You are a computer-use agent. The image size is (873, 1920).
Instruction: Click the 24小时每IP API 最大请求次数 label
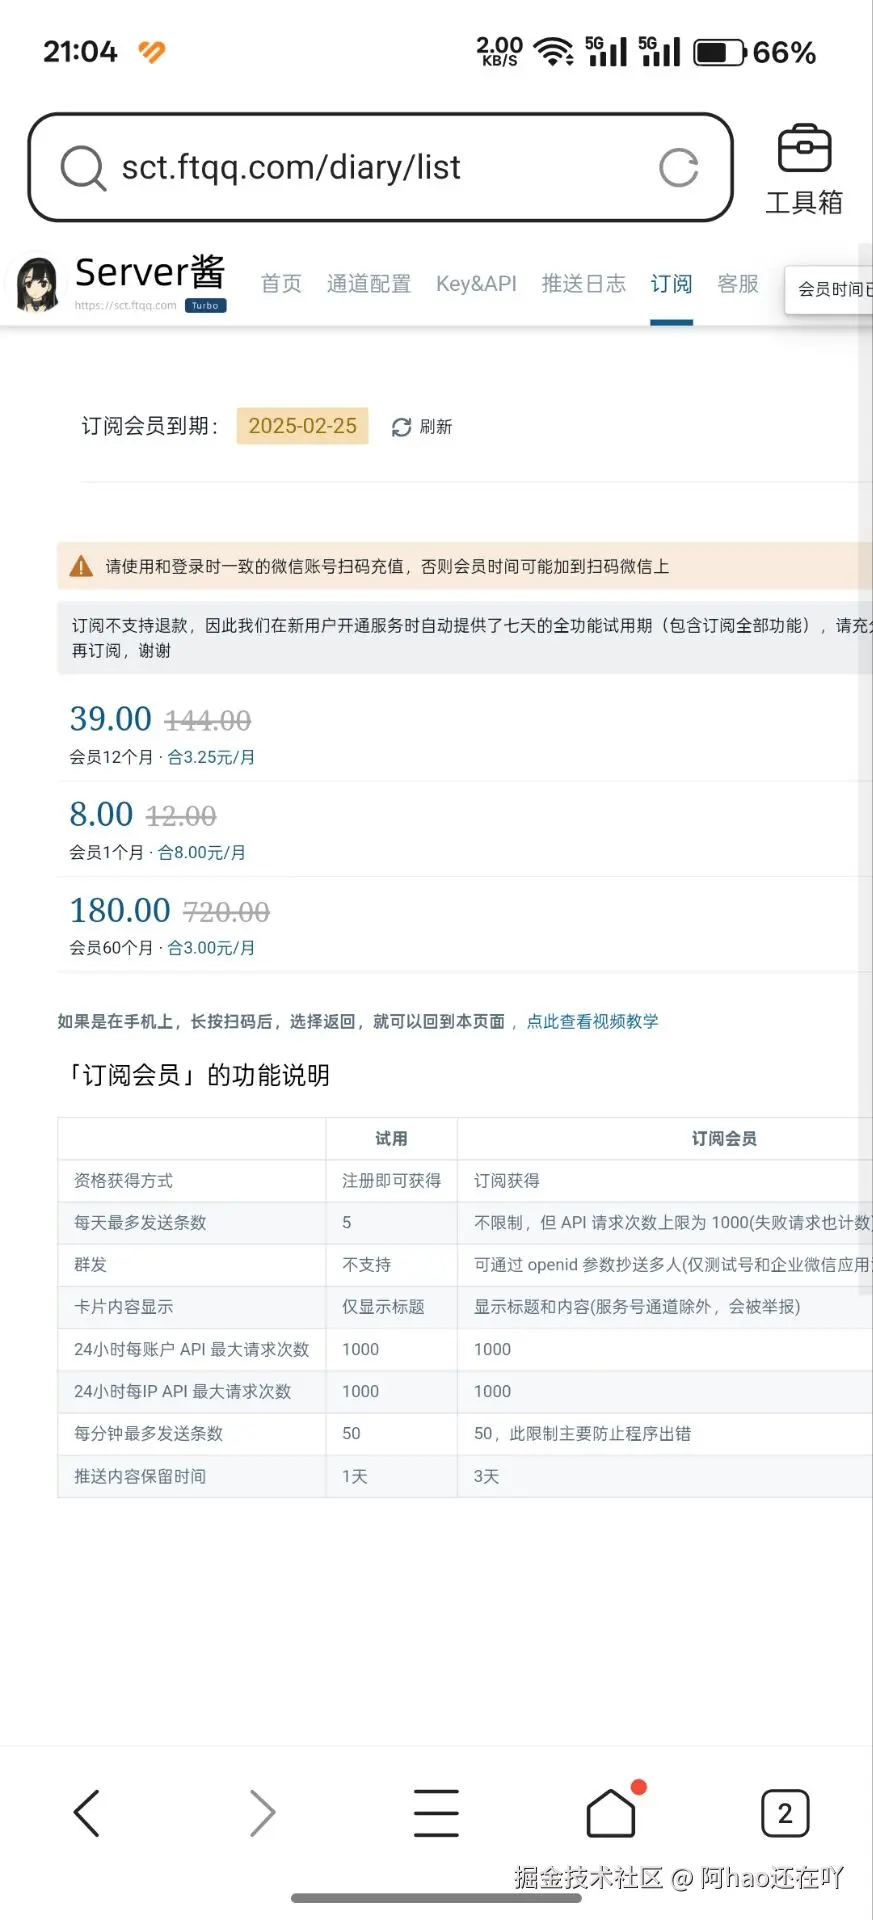point(182,1391)
